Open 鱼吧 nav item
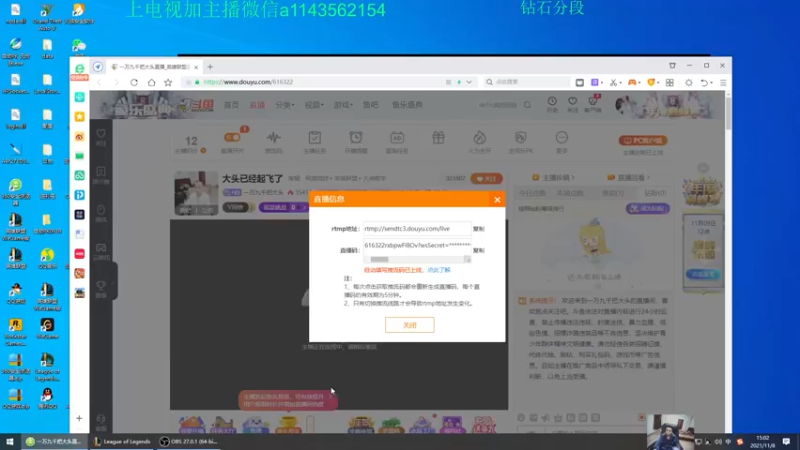Image resolution: width=800 pixels, height=450 pixels. click(x=370, y=105)
